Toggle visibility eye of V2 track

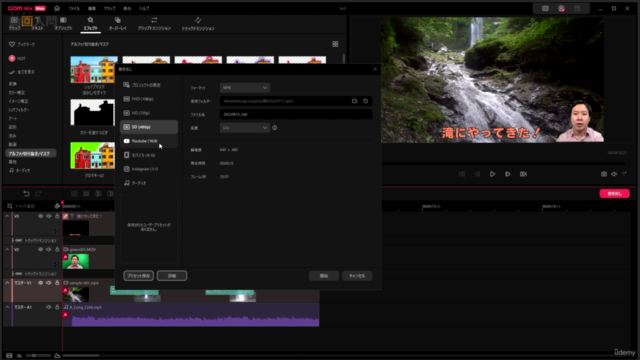click(40, 249)
